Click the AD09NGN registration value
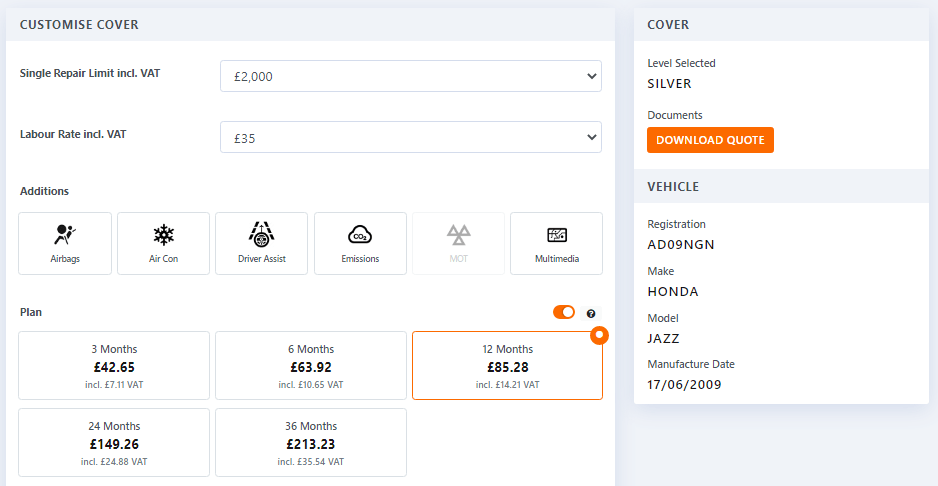This screenshot has width=938, height=486. pos(681,244)
